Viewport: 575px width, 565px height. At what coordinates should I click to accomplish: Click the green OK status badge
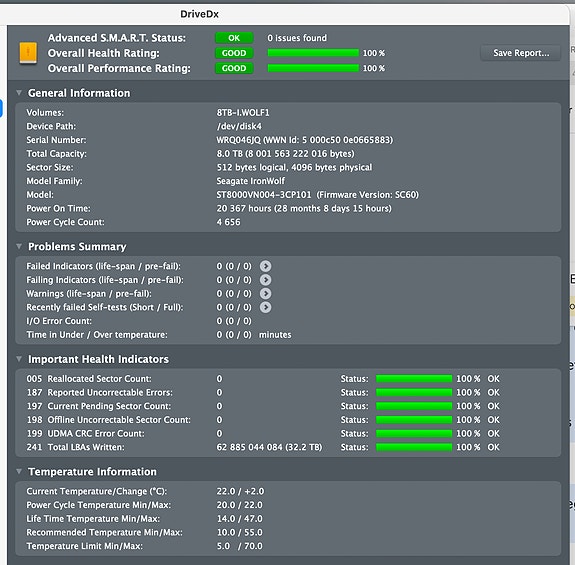(x=234, y=38)
